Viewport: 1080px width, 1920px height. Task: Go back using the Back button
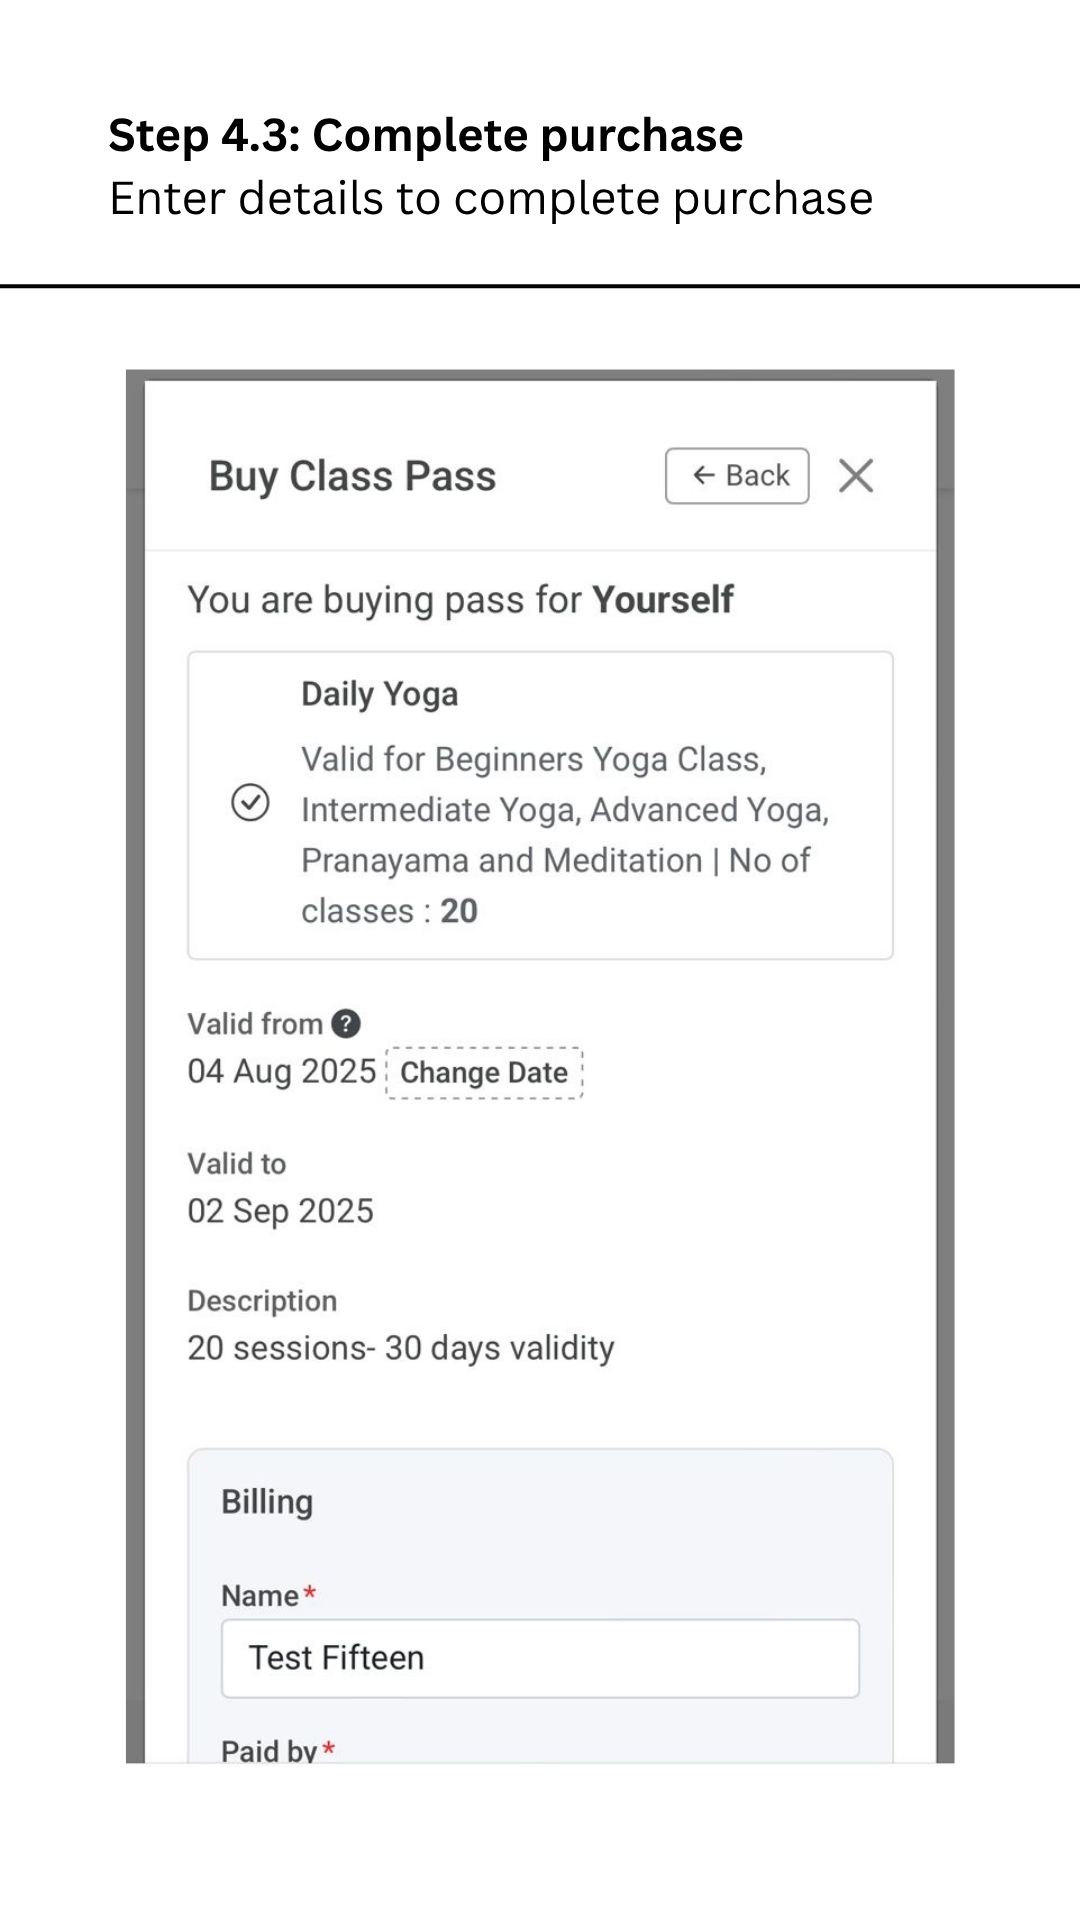point(737,476)
